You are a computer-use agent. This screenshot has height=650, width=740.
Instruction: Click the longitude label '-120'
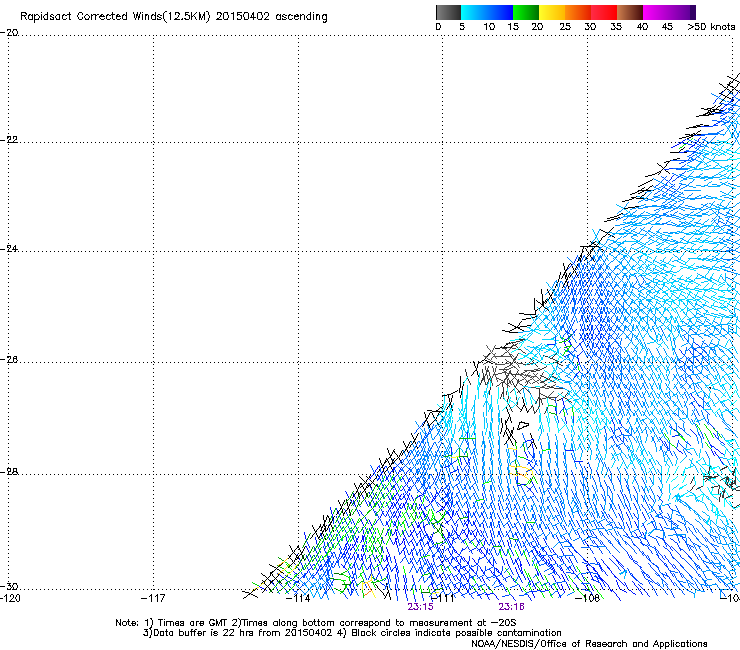[10, 598]
